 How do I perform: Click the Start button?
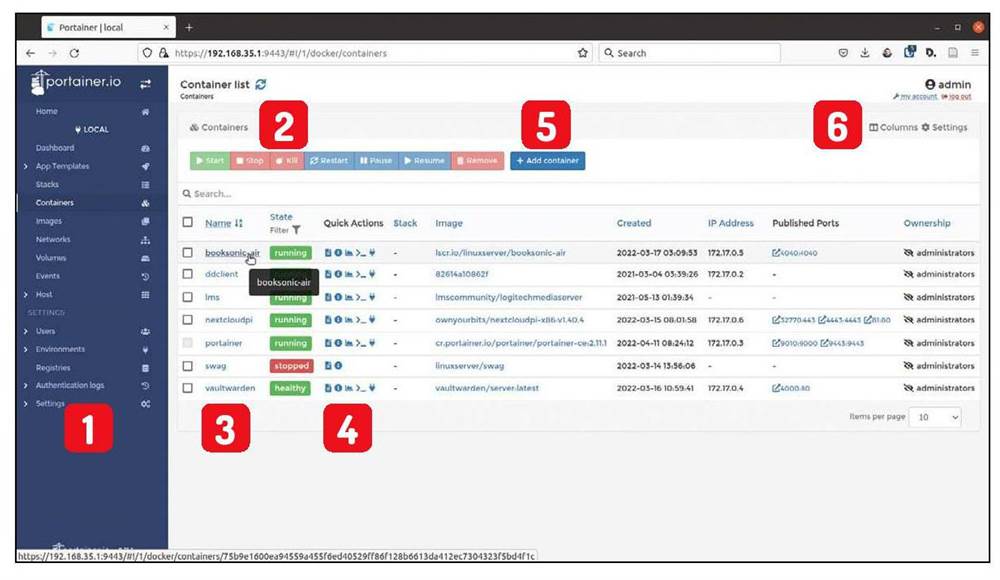[210, 161]
